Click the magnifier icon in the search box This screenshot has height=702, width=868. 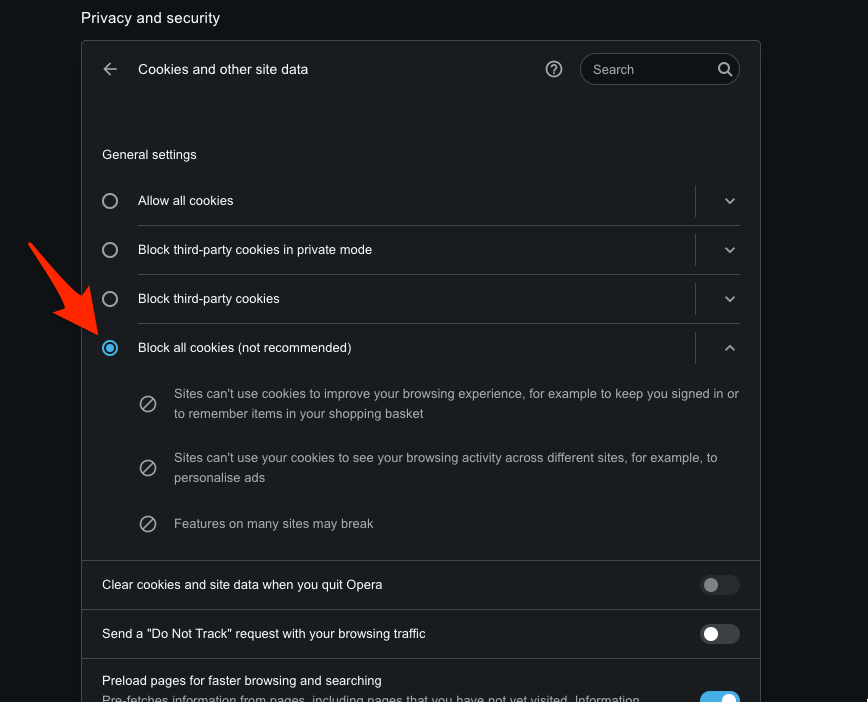[725, 69]
